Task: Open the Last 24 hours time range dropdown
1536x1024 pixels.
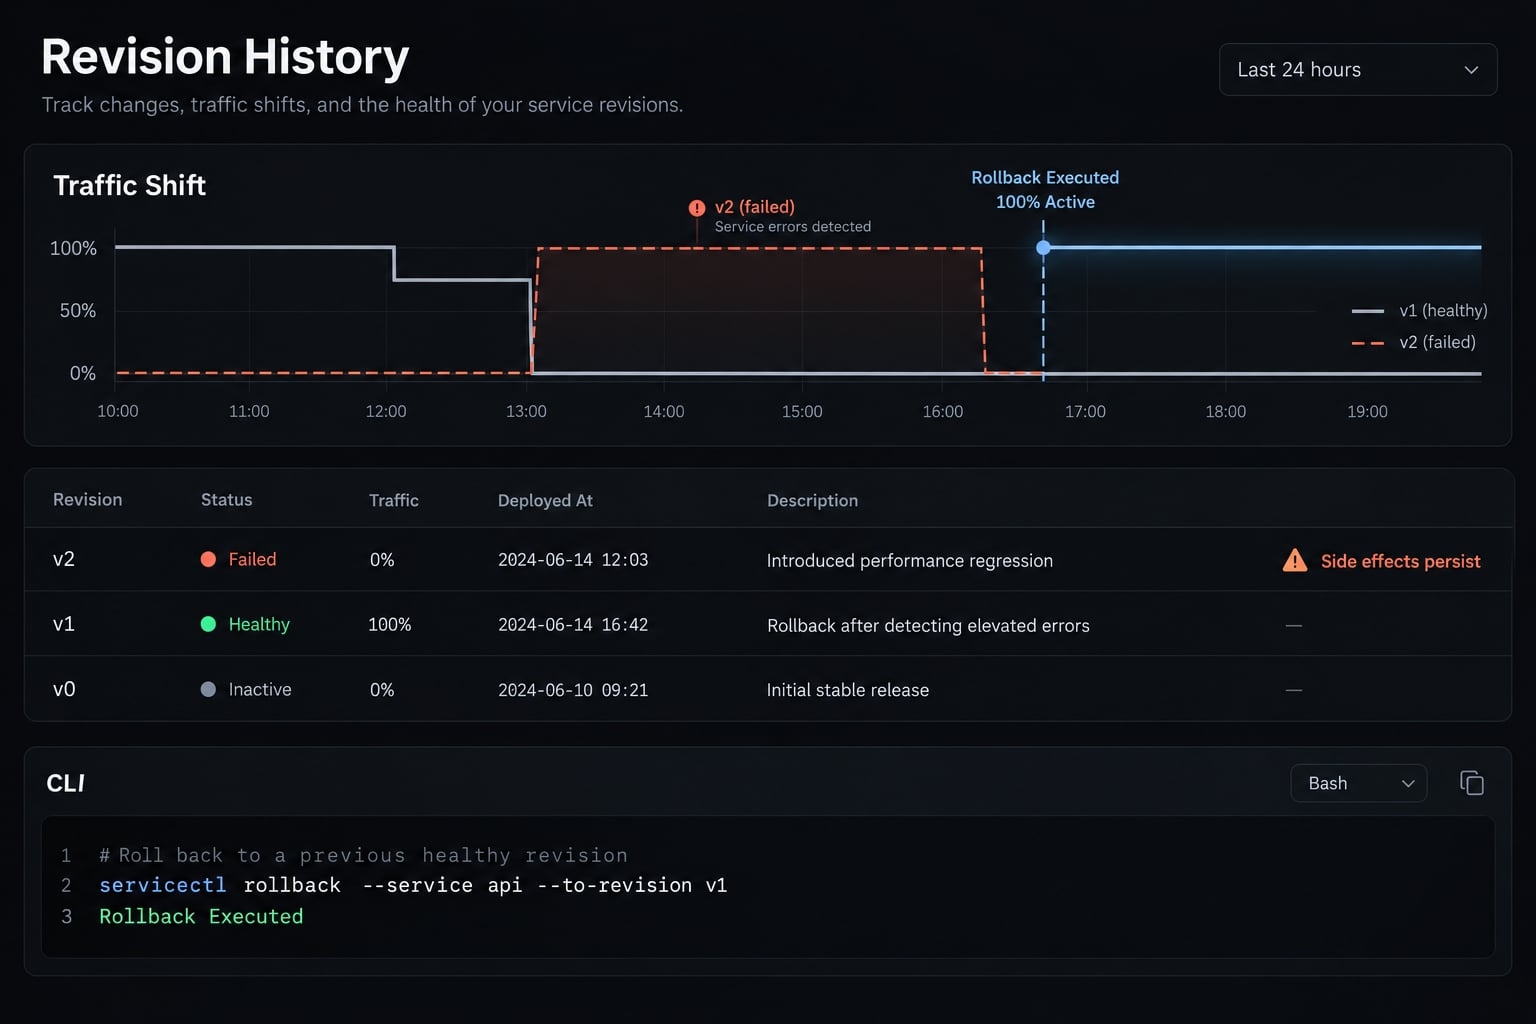Action: [x=1358, y=69]
